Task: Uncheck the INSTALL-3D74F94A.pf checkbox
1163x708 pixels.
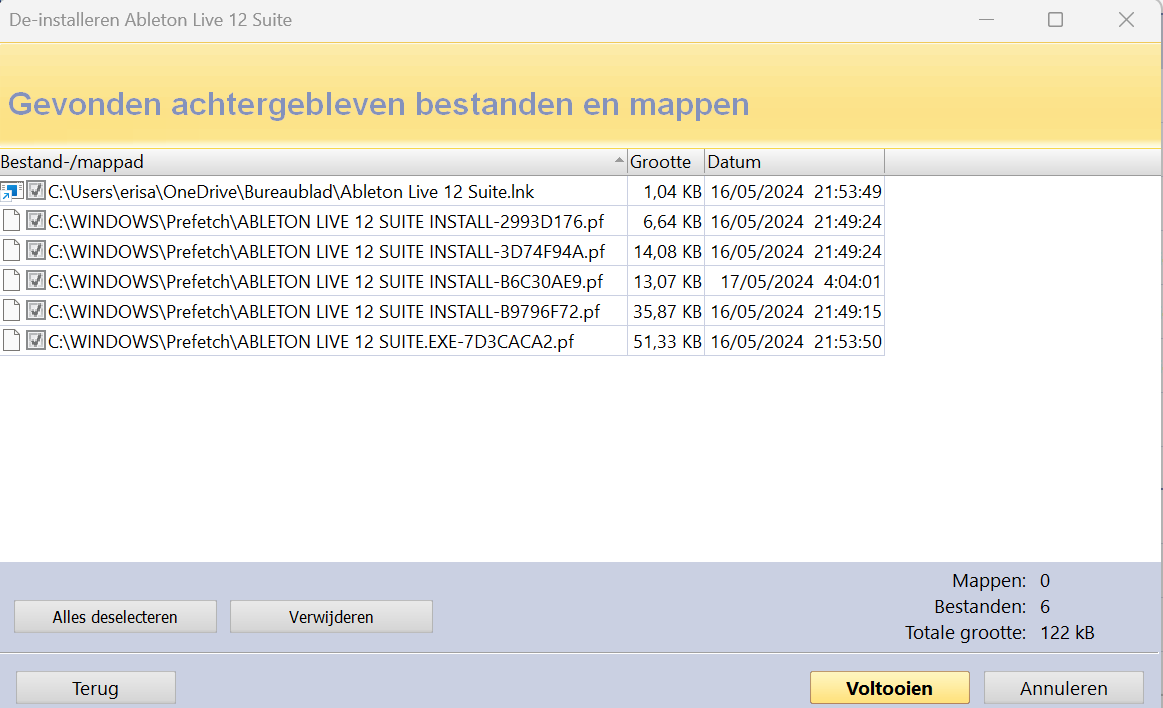Action: 36,251
